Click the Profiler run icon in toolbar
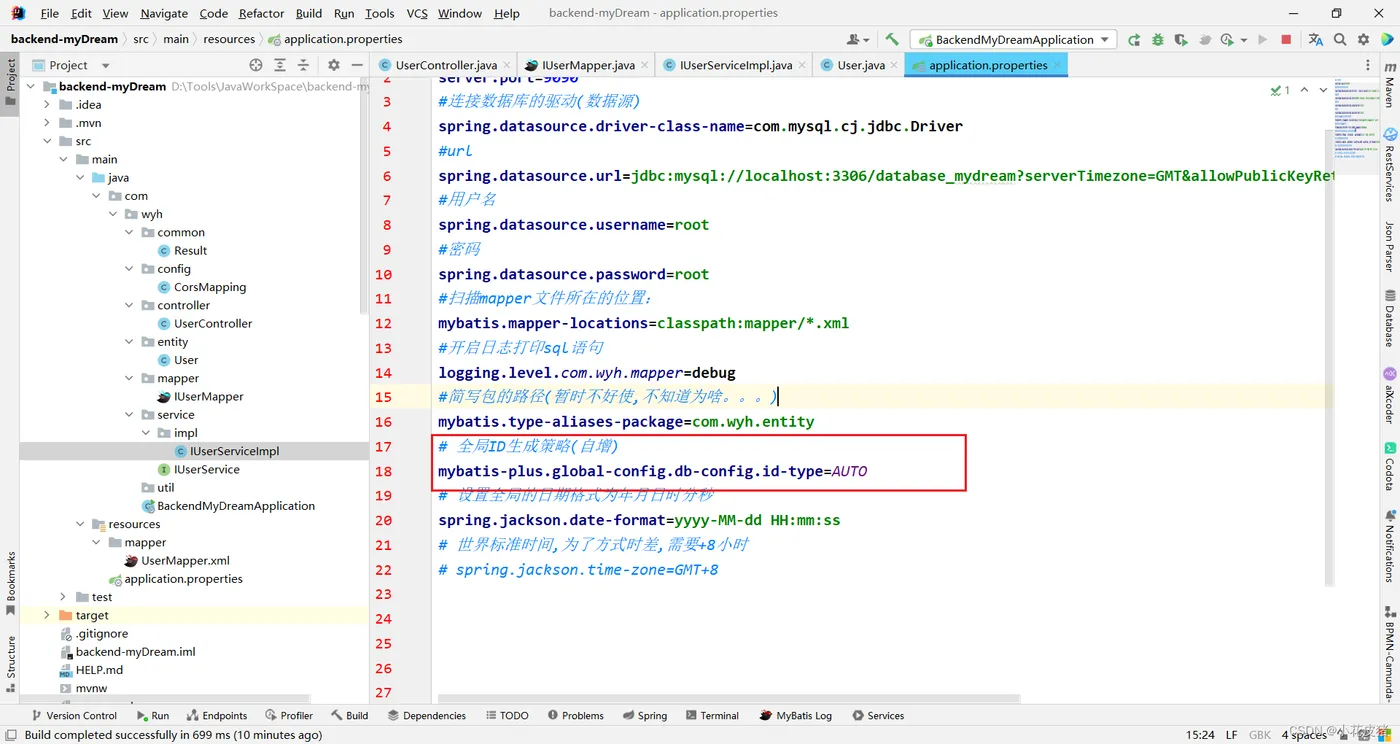 pos(1228,40)
